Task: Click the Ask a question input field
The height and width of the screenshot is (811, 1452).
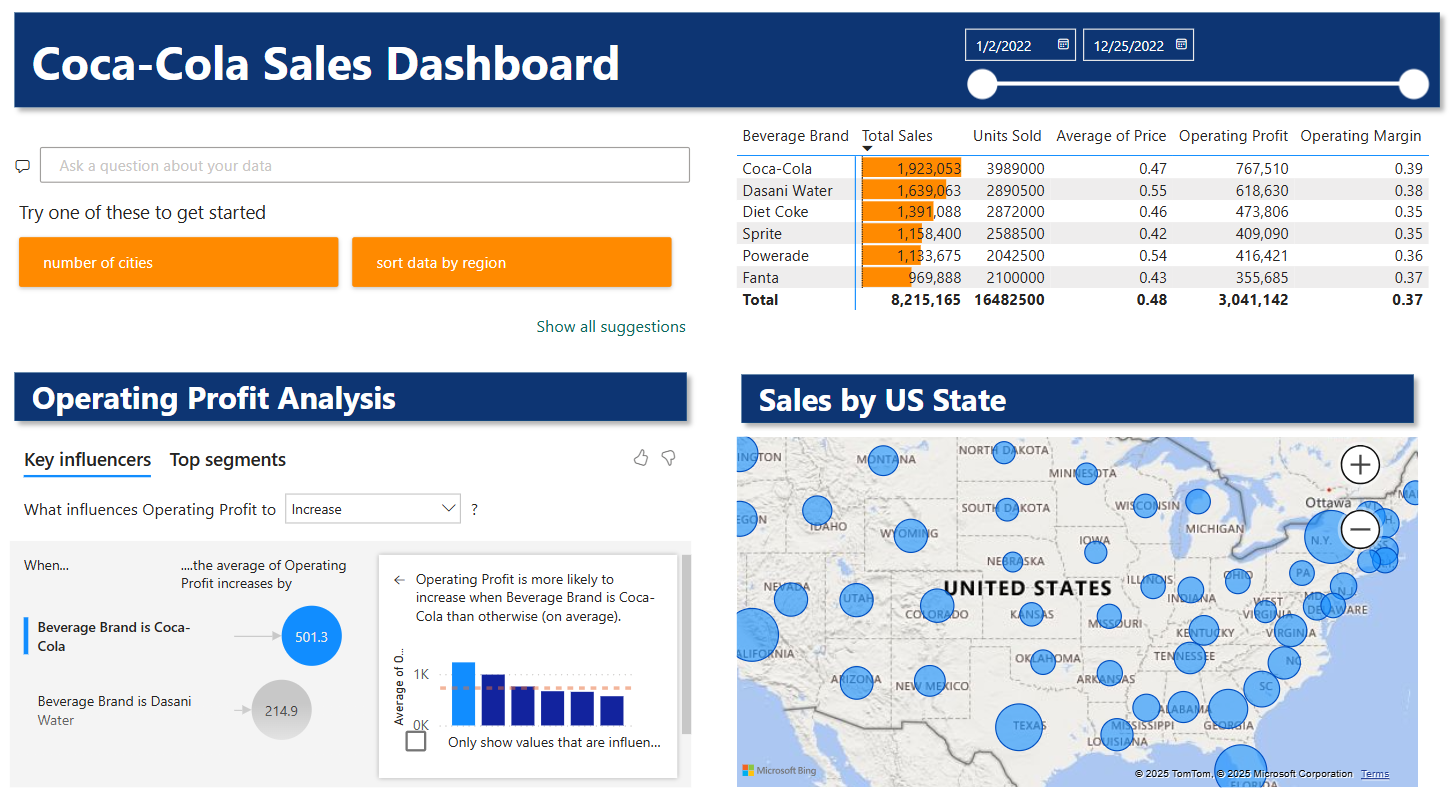Action: coord(365,165)
